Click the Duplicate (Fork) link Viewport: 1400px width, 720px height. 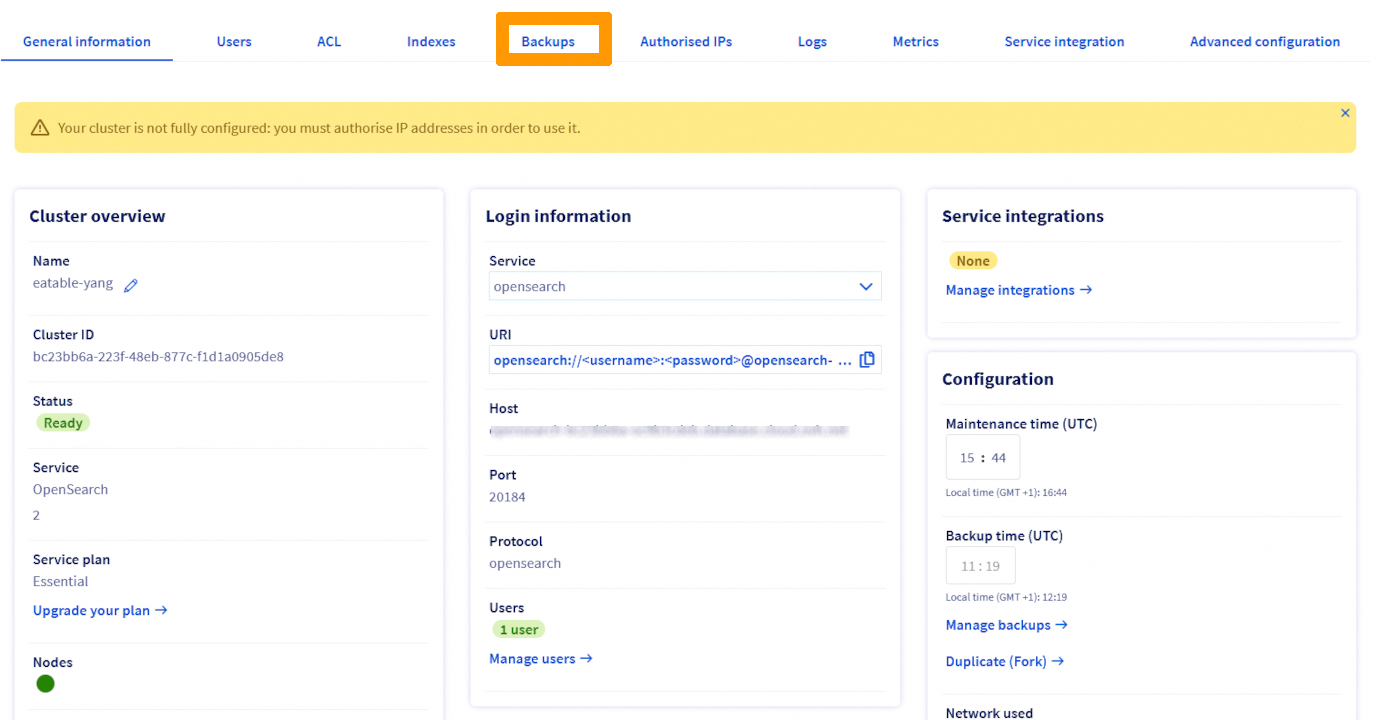click(1004, 661)
